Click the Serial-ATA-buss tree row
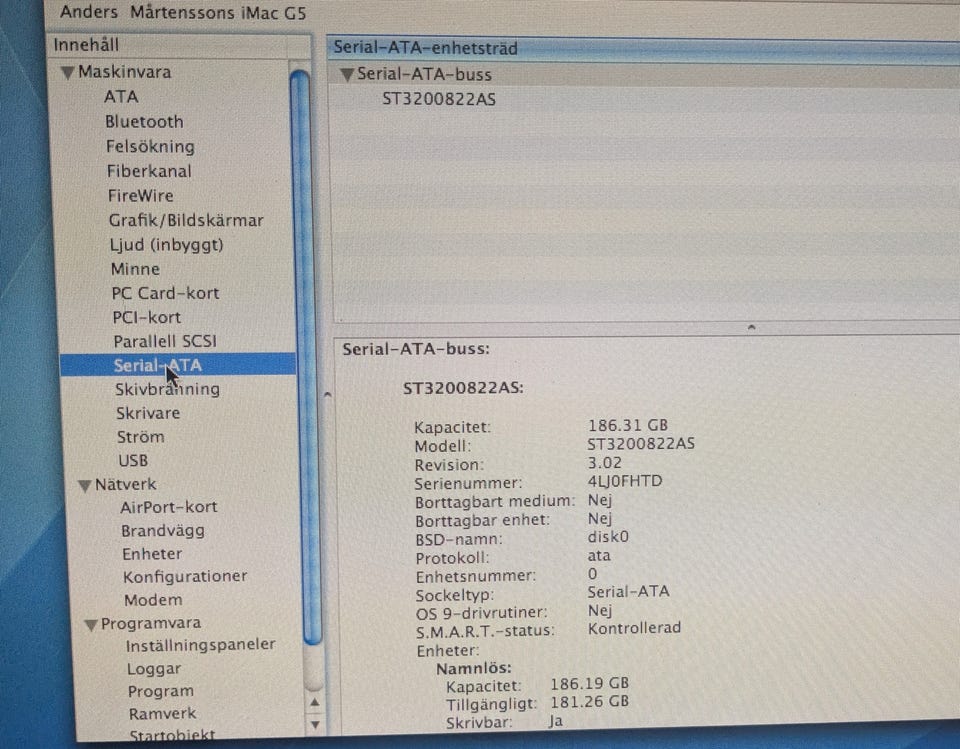 point(643,75)
